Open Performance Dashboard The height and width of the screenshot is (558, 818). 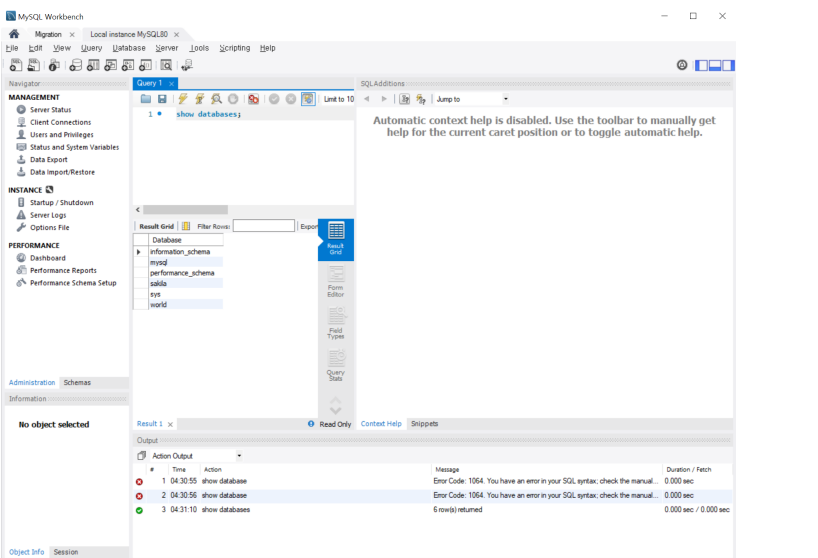[x=47, y=258]
